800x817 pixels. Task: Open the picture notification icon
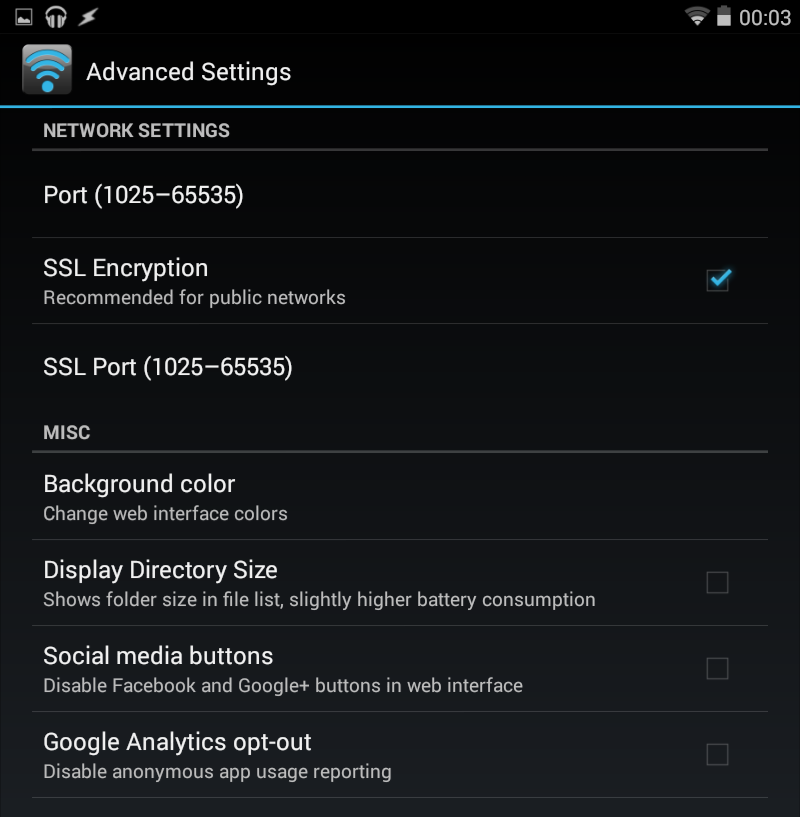point(24,18)
